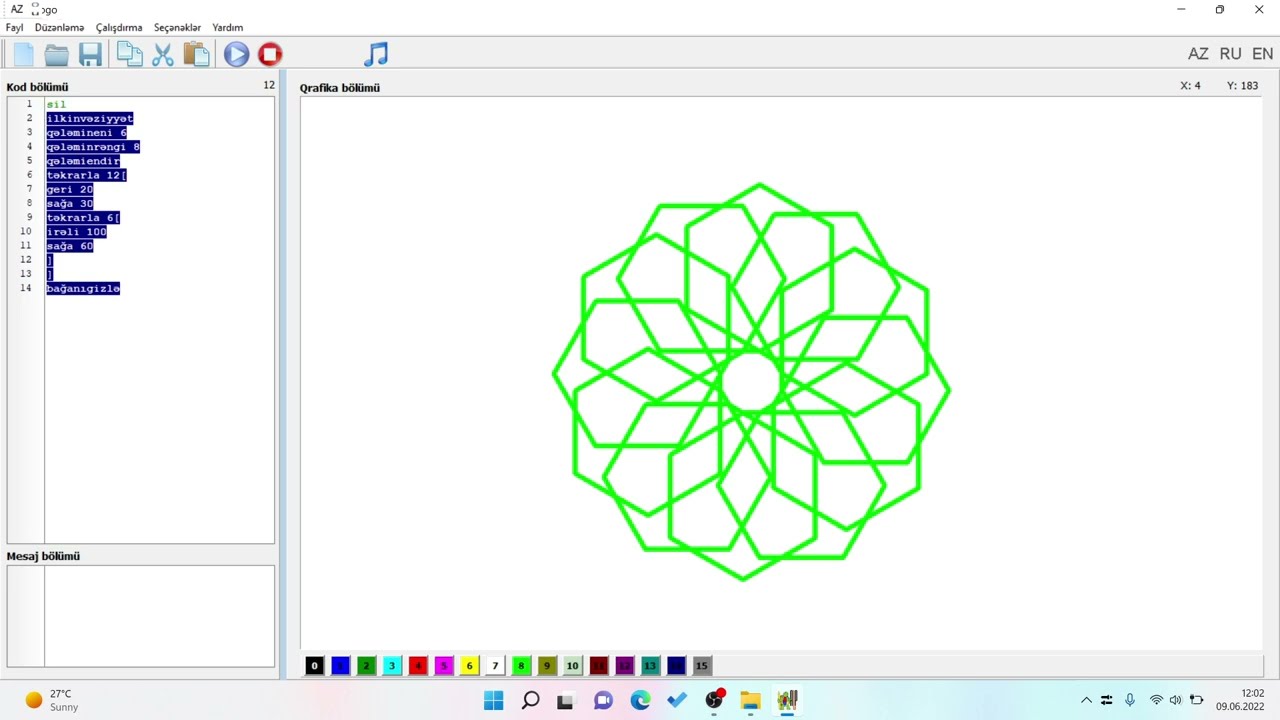Screen dimensions: 1280x720
Task: Pick olive color swatch 9
Action: click(x=547, y=665)
